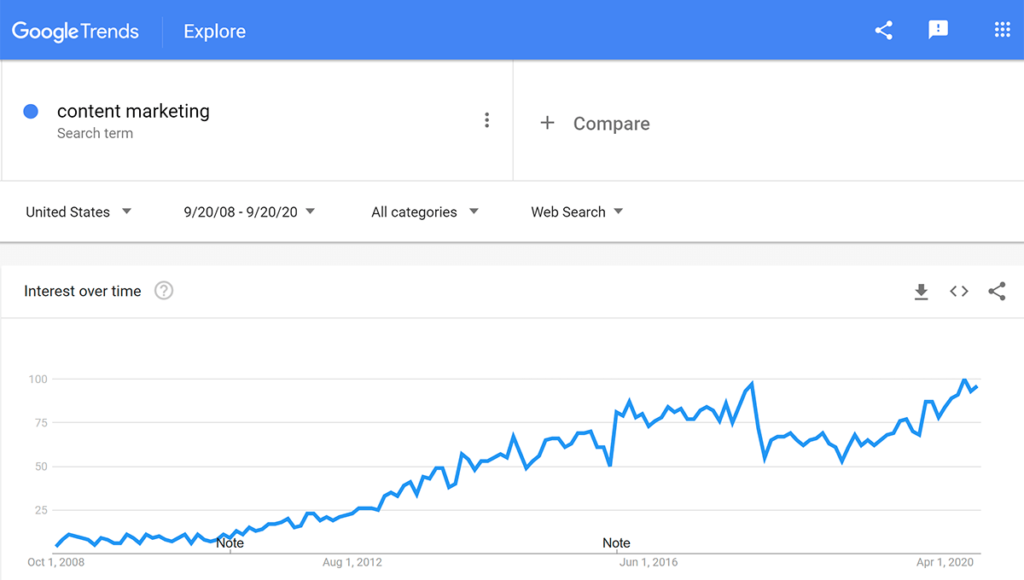
Task: Open options for the content marketing search term
Action: point(487,119)
